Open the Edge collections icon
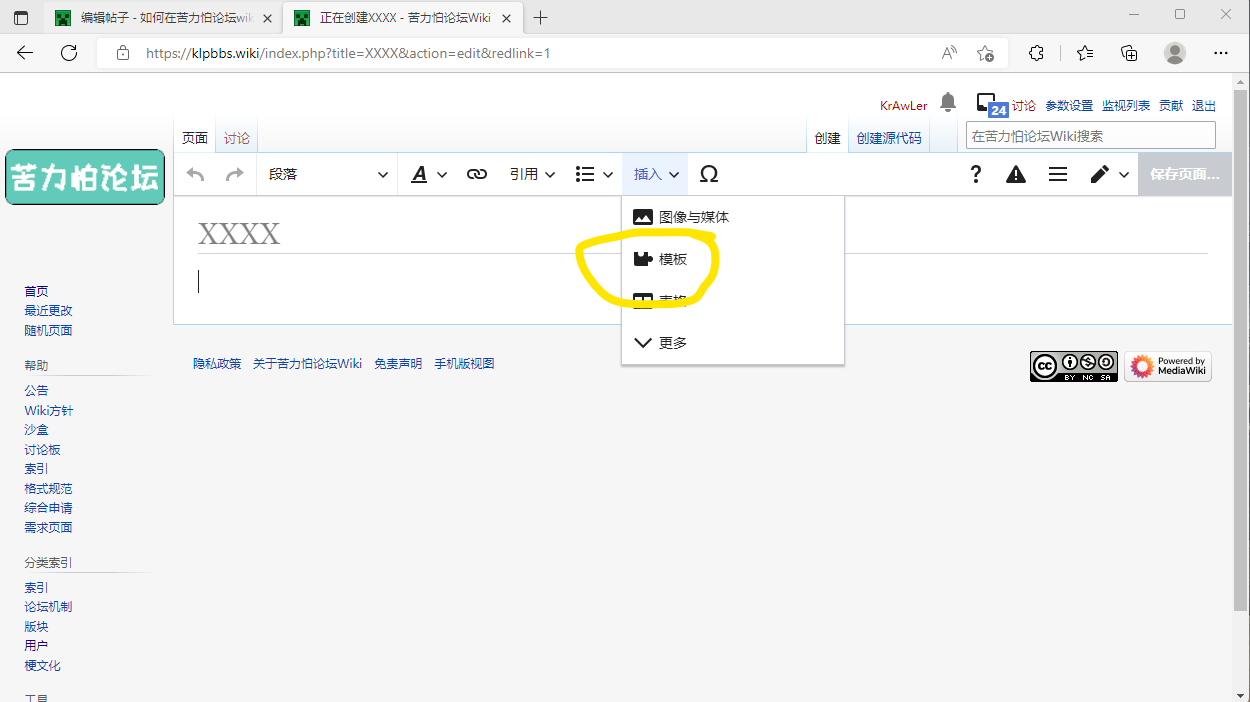Screen dimensions: 1250x702 (1129, 53)
